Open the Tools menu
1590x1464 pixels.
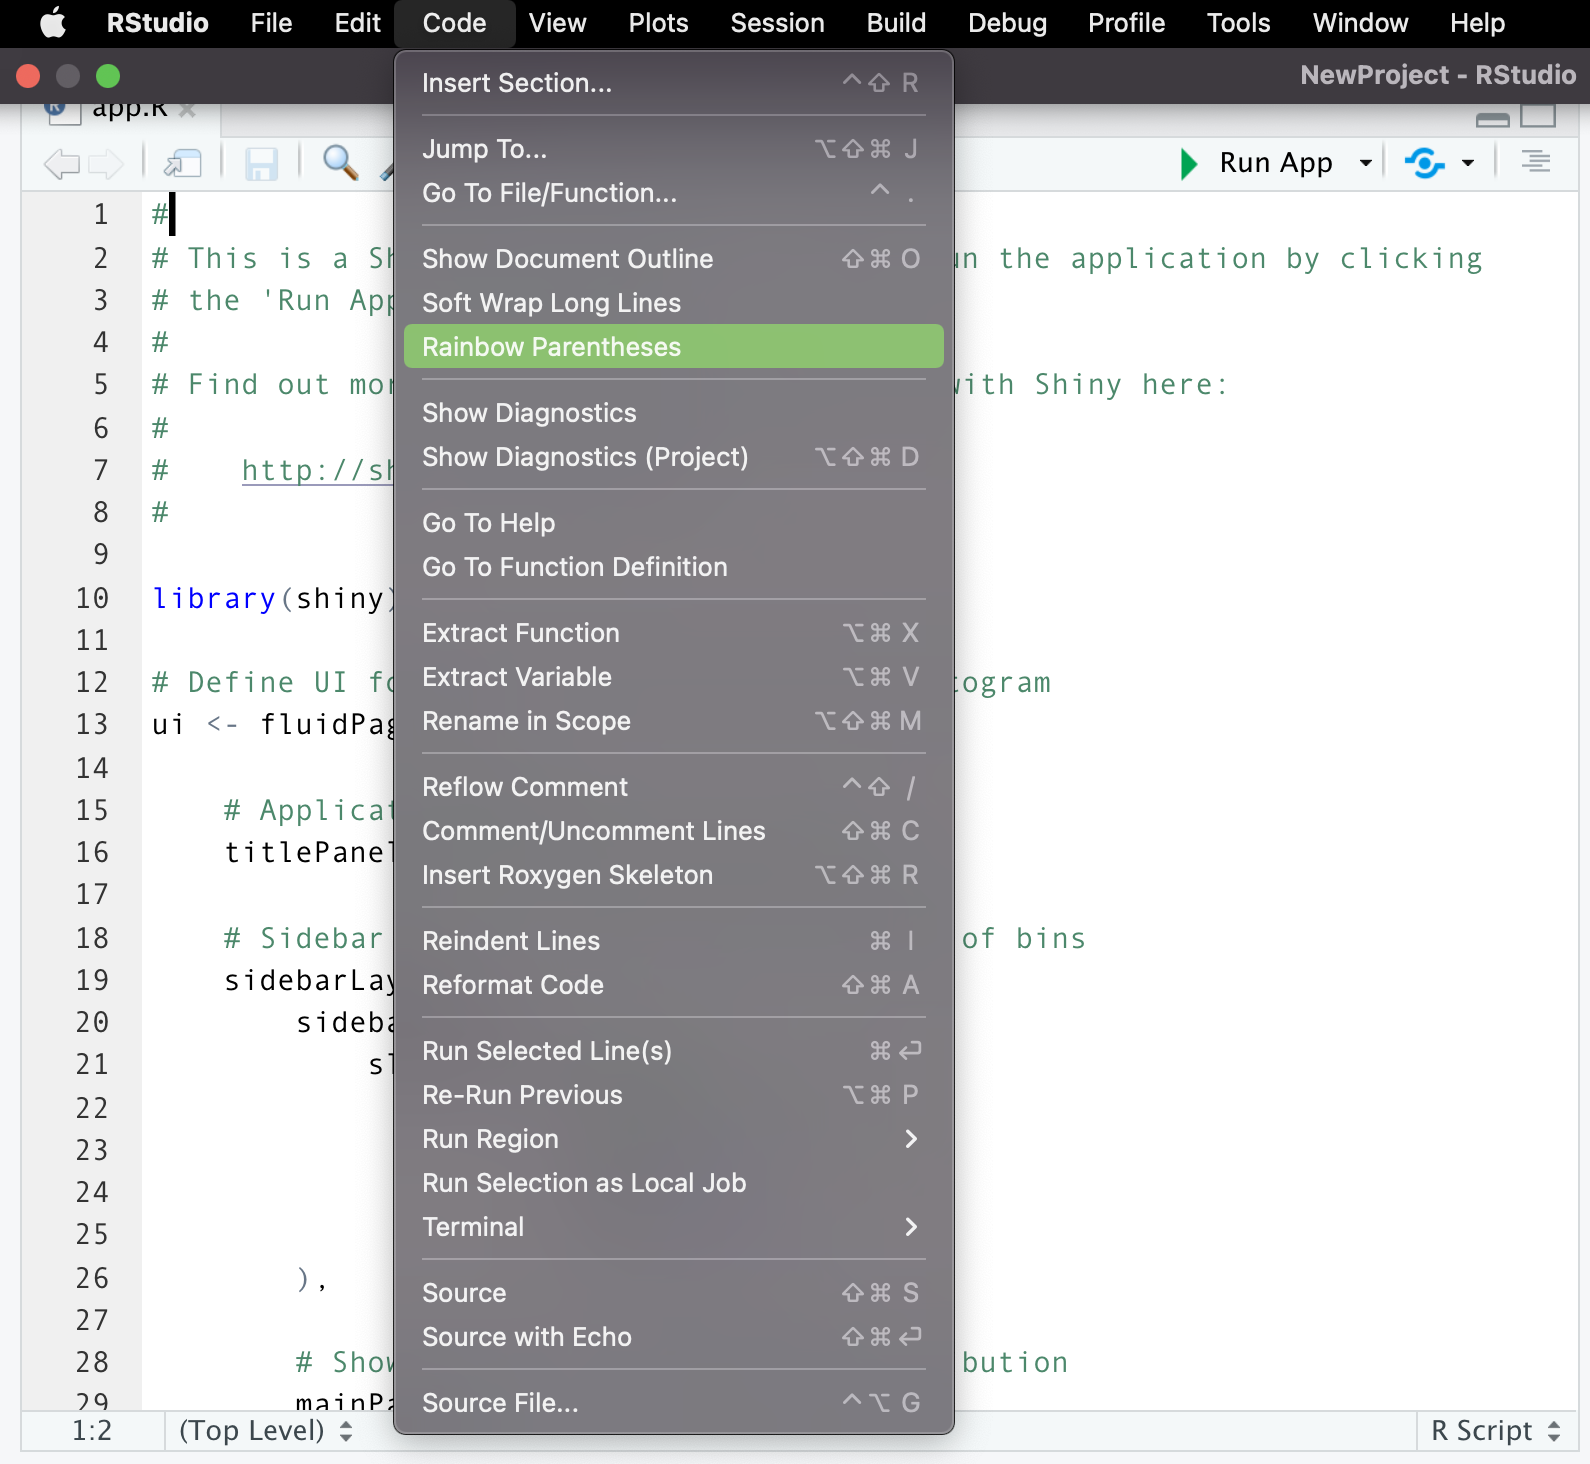(1238, 23)
